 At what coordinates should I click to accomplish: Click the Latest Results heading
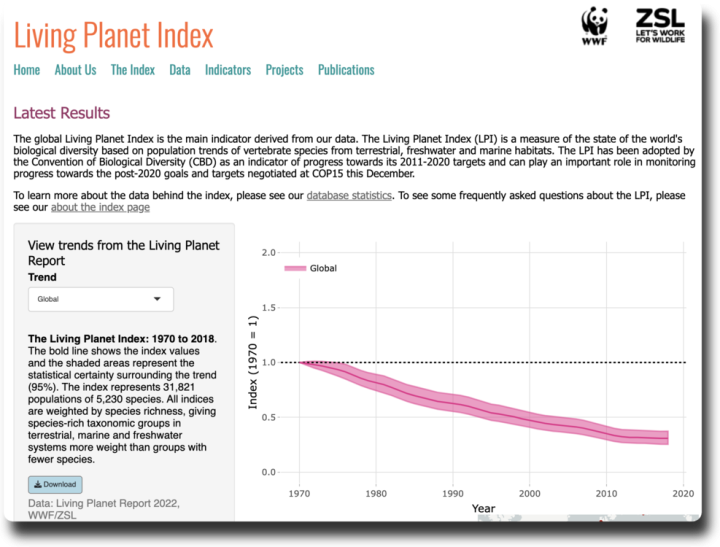click(62, 113)
